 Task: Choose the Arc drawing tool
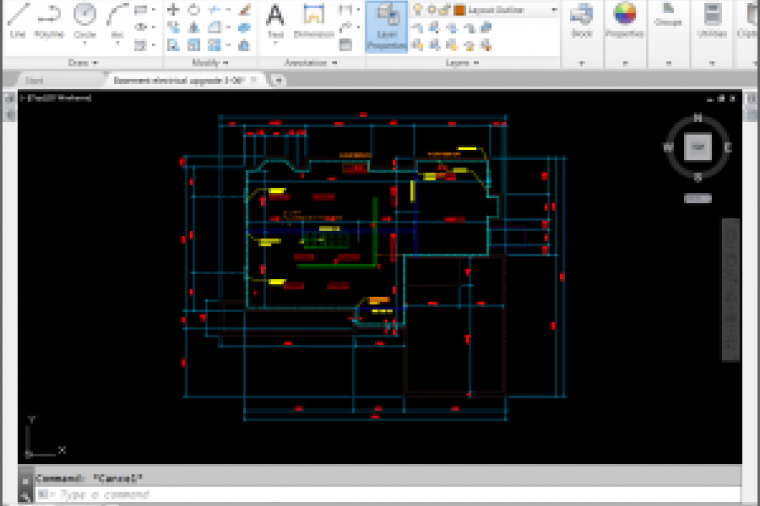[x=117, y=20]
